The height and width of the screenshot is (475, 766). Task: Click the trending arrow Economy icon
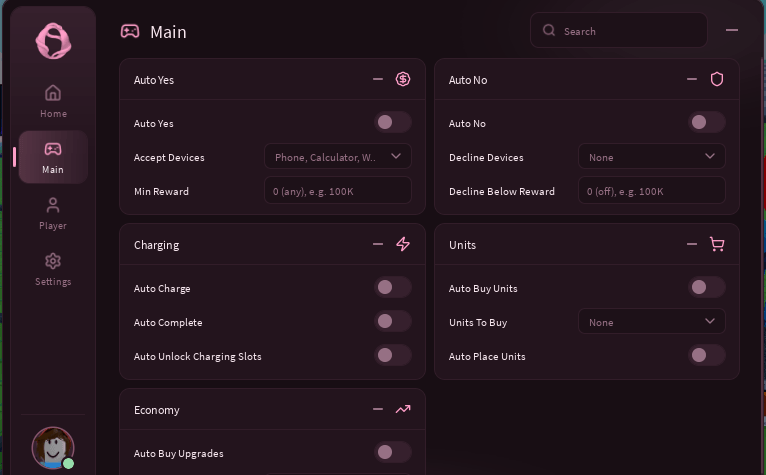(403, 409)
